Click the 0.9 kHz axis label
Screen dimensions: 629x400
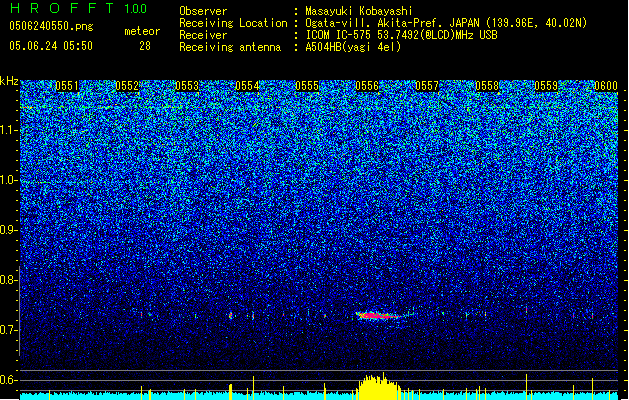(9, 230)
